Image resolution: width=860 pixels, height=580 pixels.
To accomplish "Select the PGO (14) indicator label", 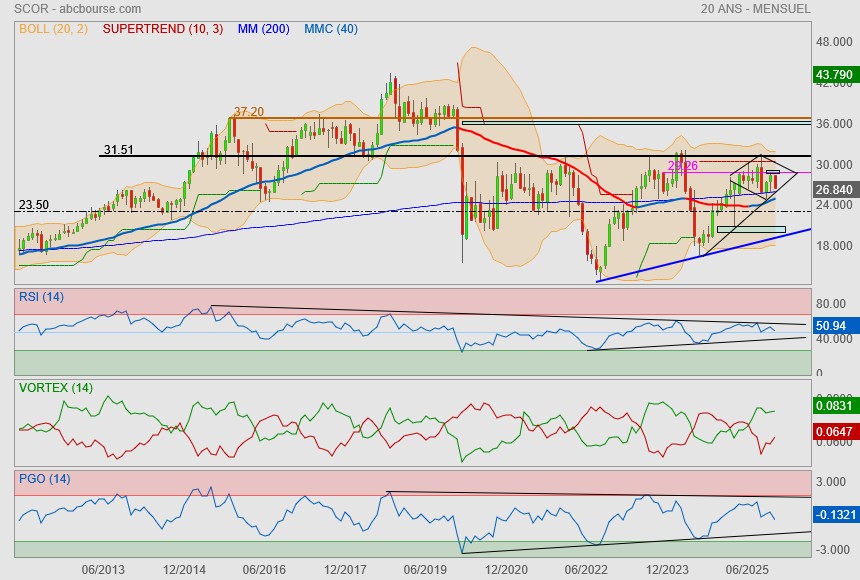I will [x=47, y=479].
